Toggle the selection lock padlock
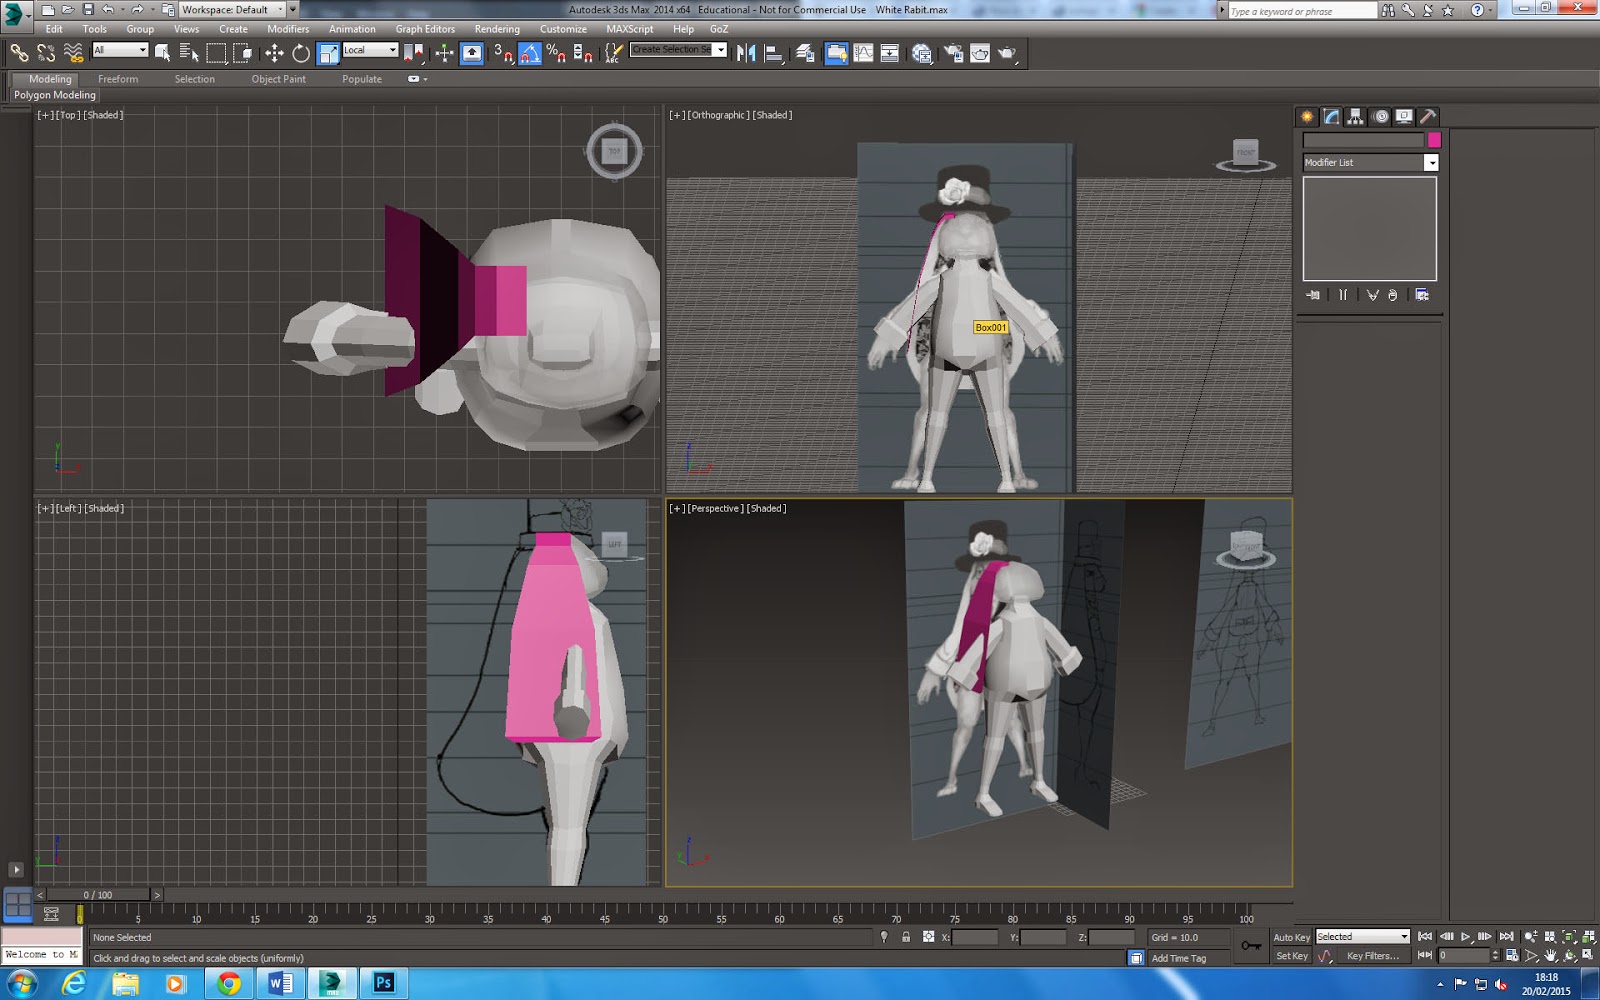This screenshot has height=1000, width=1600. 906,937
